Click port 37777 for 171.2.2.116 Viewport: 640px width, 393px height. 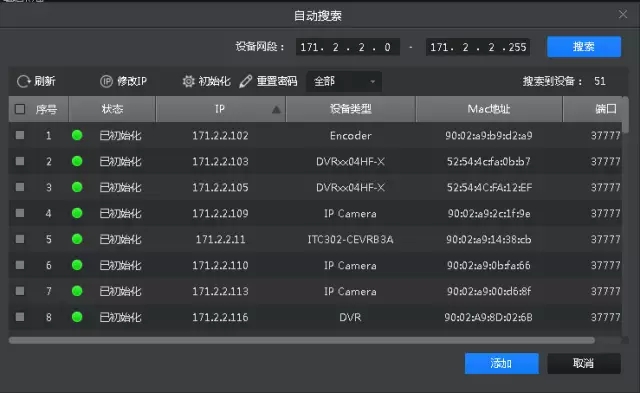[x=606, y=317]
